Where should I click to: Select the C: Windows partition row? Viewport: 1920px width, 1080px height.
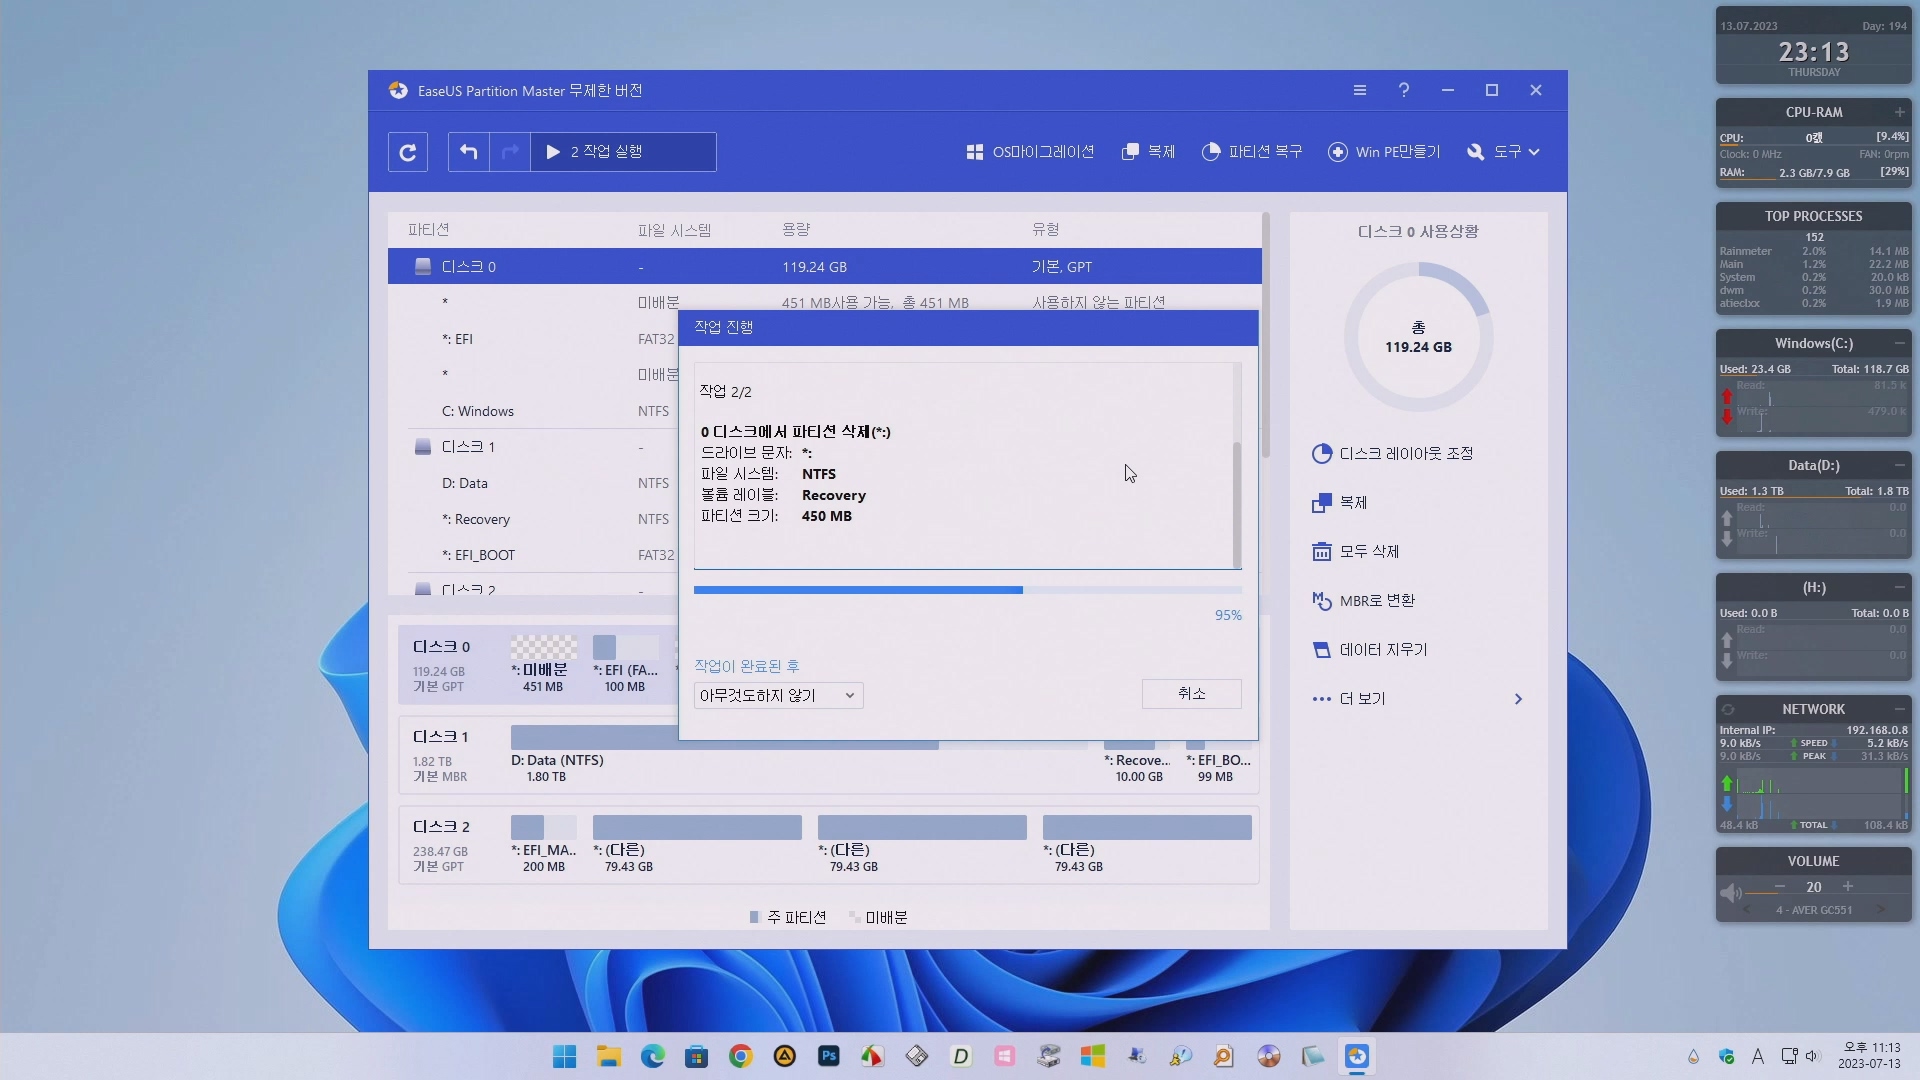(x=532, y=411)
